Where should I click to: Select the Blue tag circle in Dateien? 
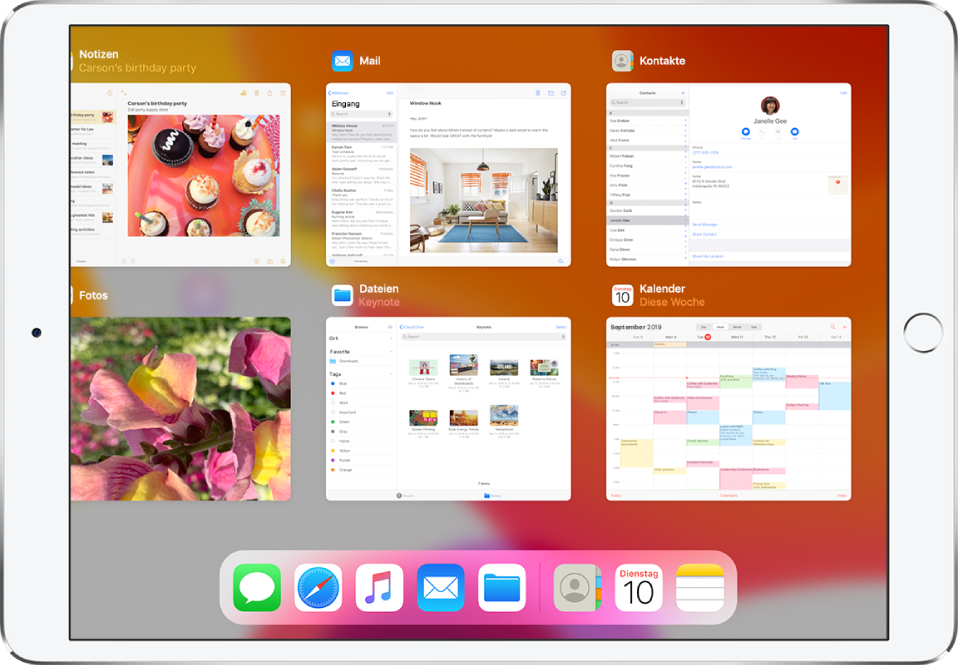[x=333, y=383]
